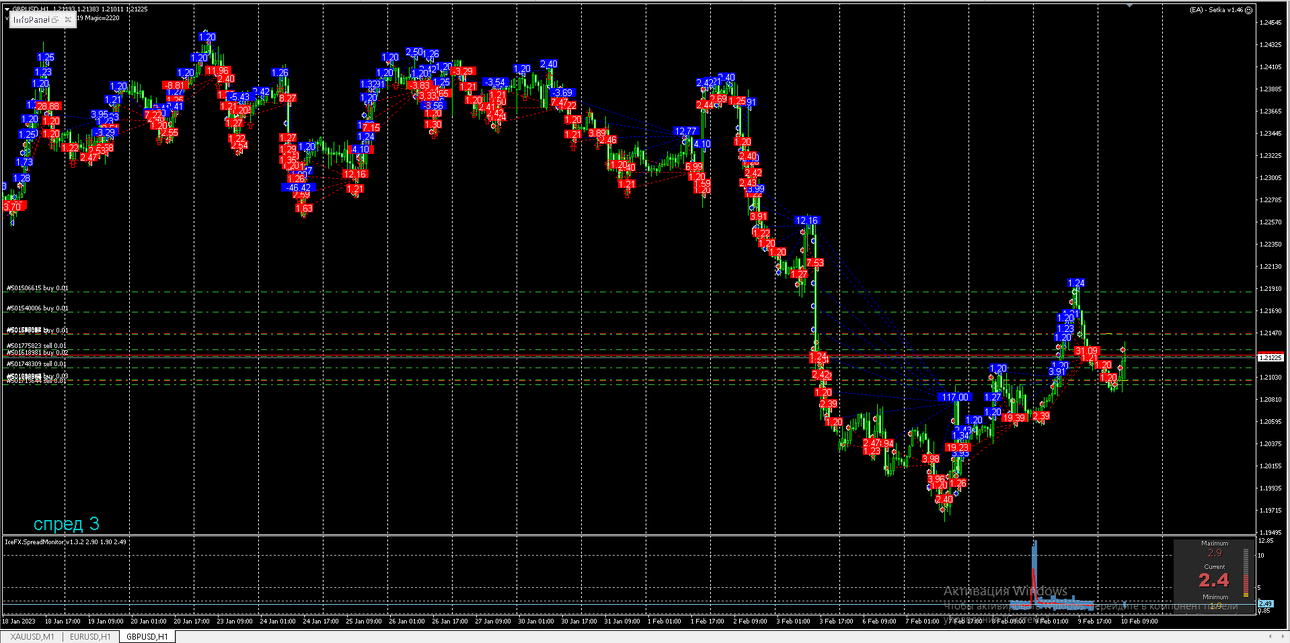This screenshot has width=1290, height=643.
Task: Click the 'спред 3' text label
Action: pyautogui.click(x=66, y=523)
